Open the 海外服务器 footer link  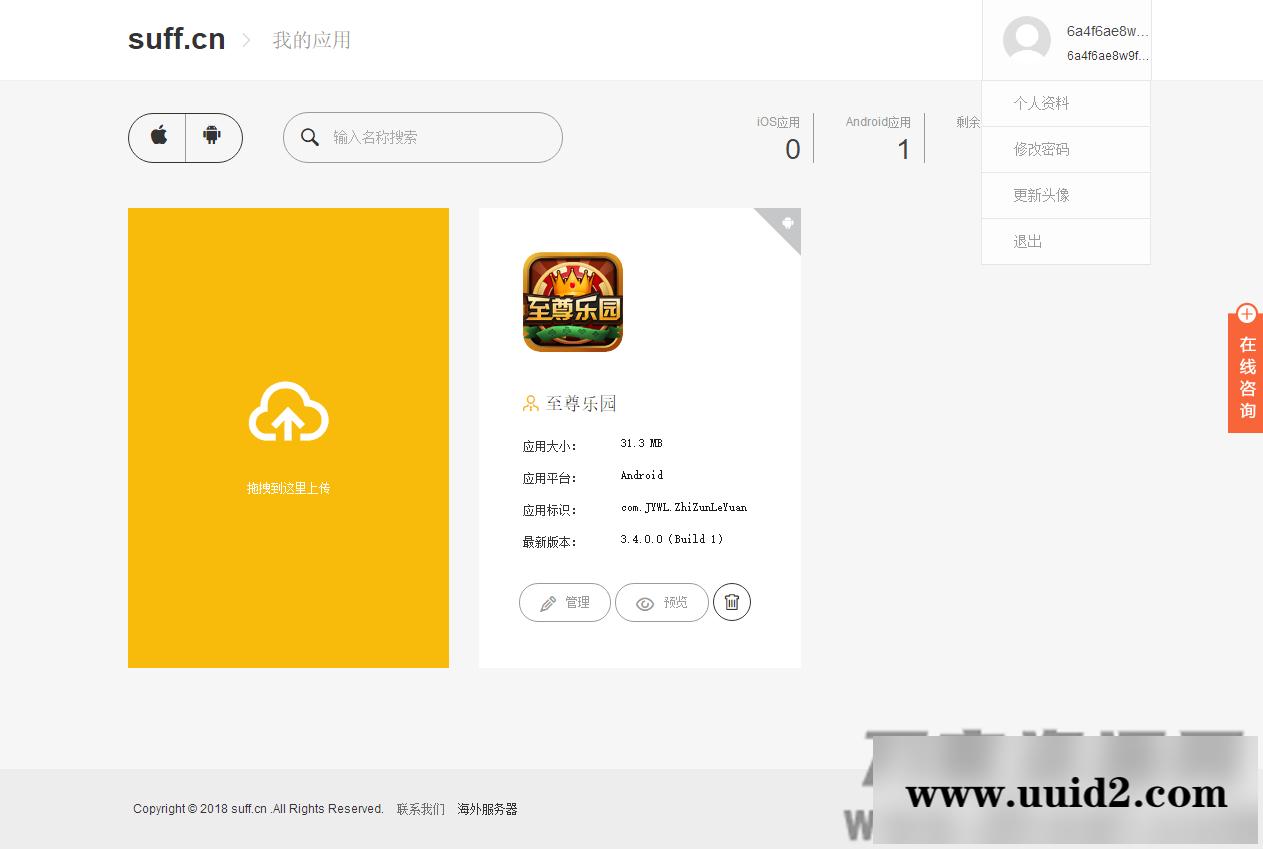[x=487, y=809]
